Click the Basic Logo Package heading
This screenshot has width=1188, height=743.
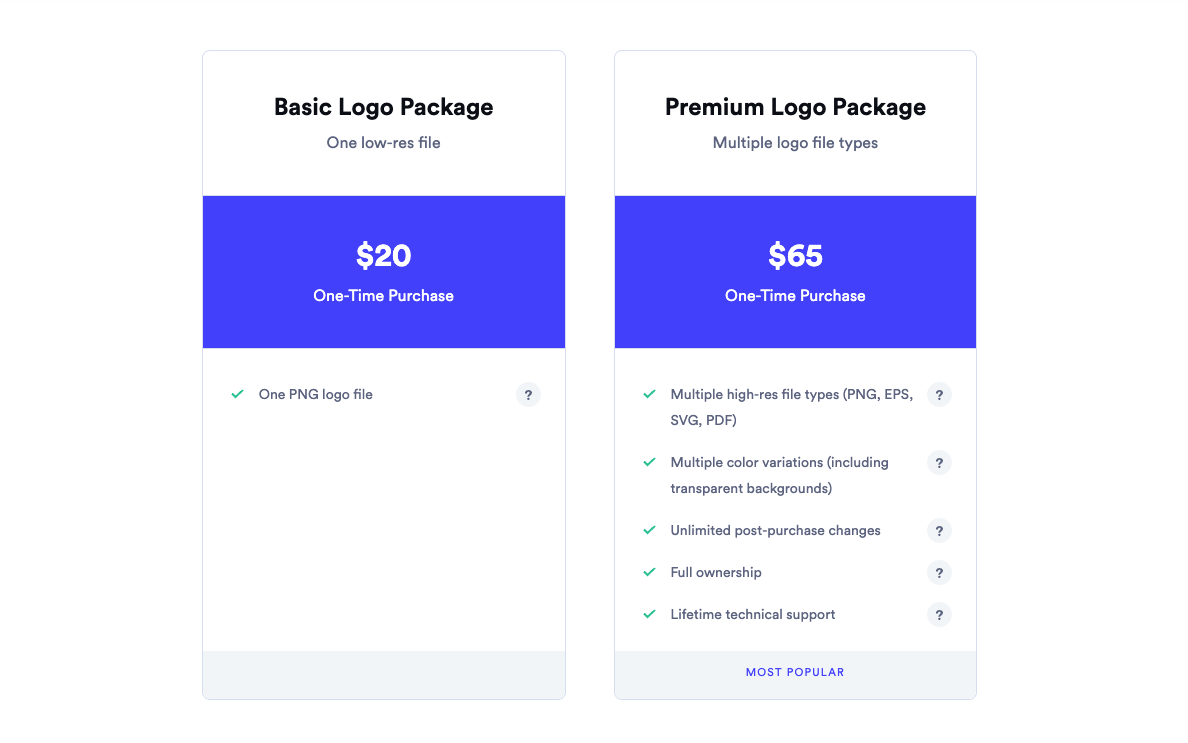[x=383, y=107]
